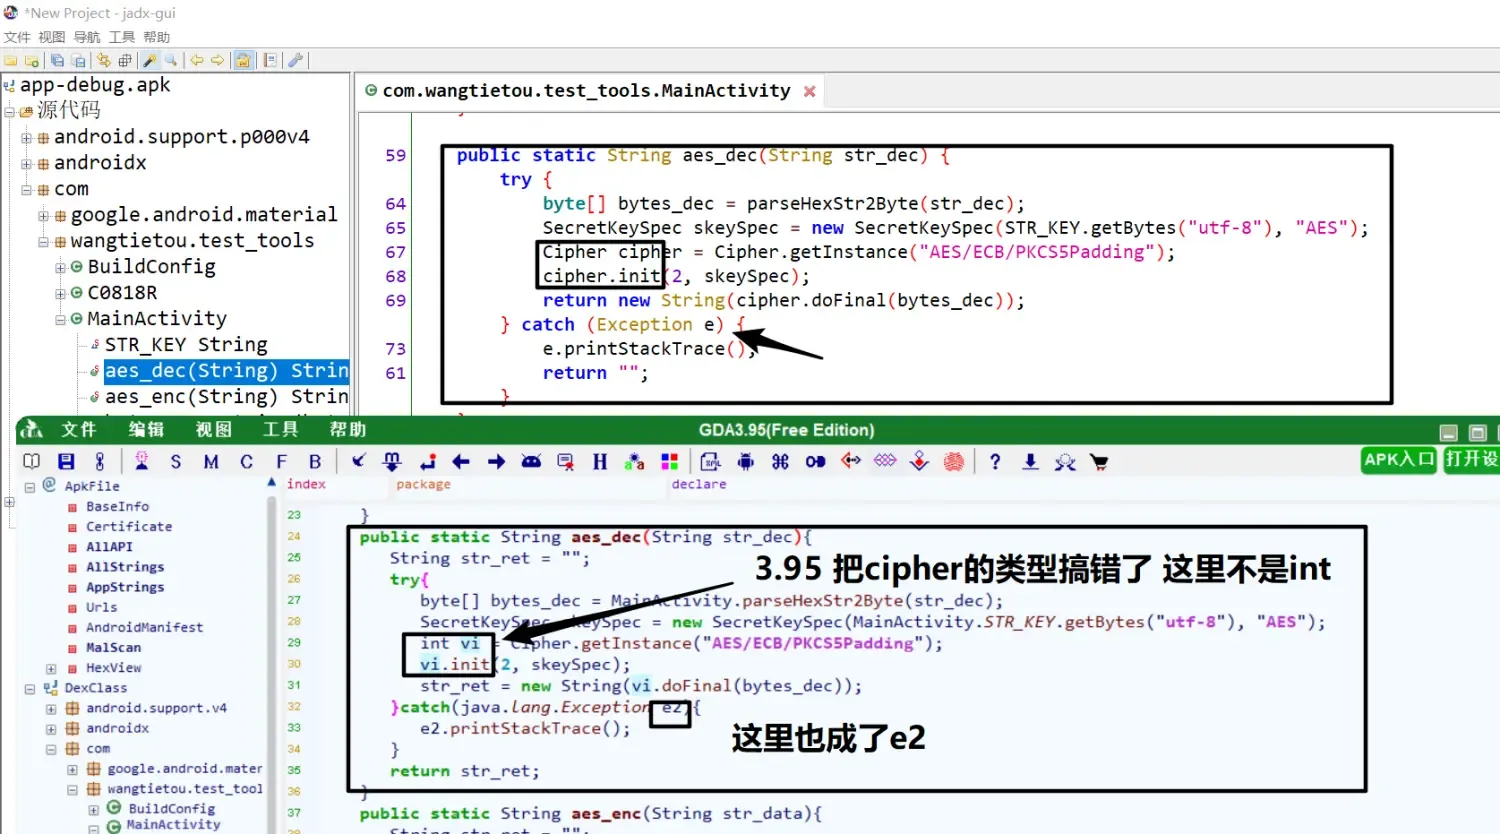
Task: Open string search with the S icon
Action: pyautogui.click(x=174, y=461)
